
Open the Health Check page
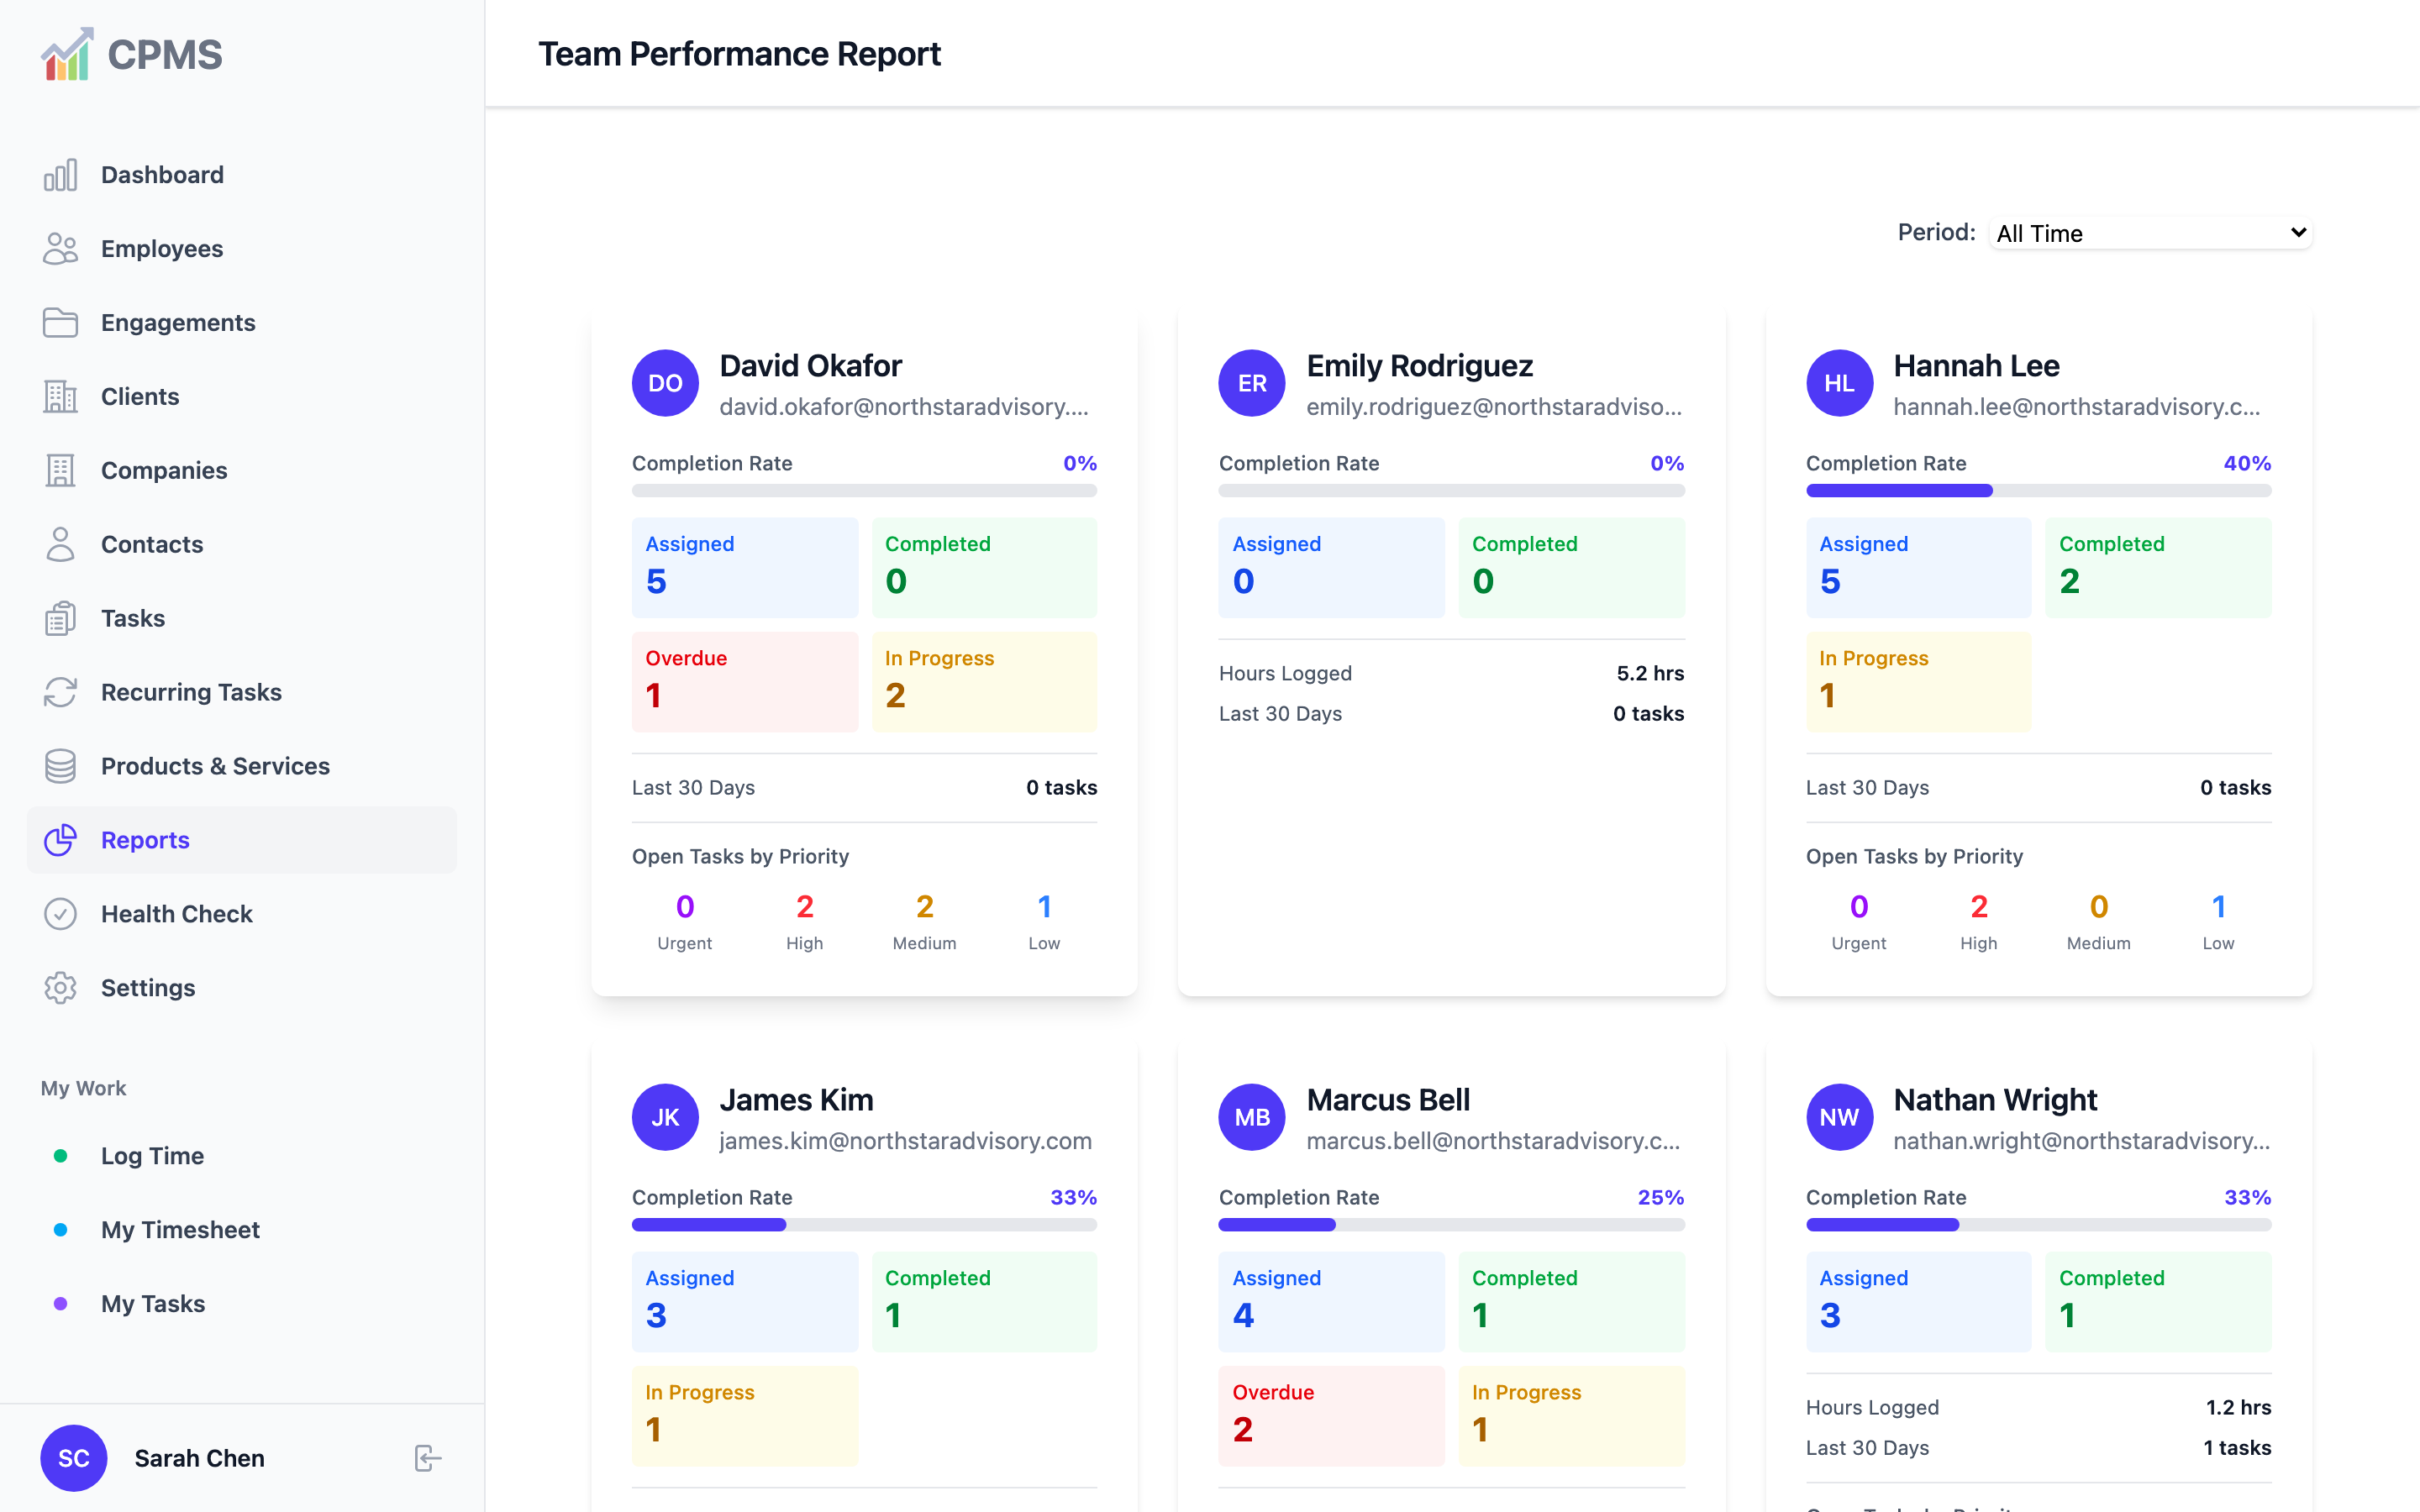[241, 915]
